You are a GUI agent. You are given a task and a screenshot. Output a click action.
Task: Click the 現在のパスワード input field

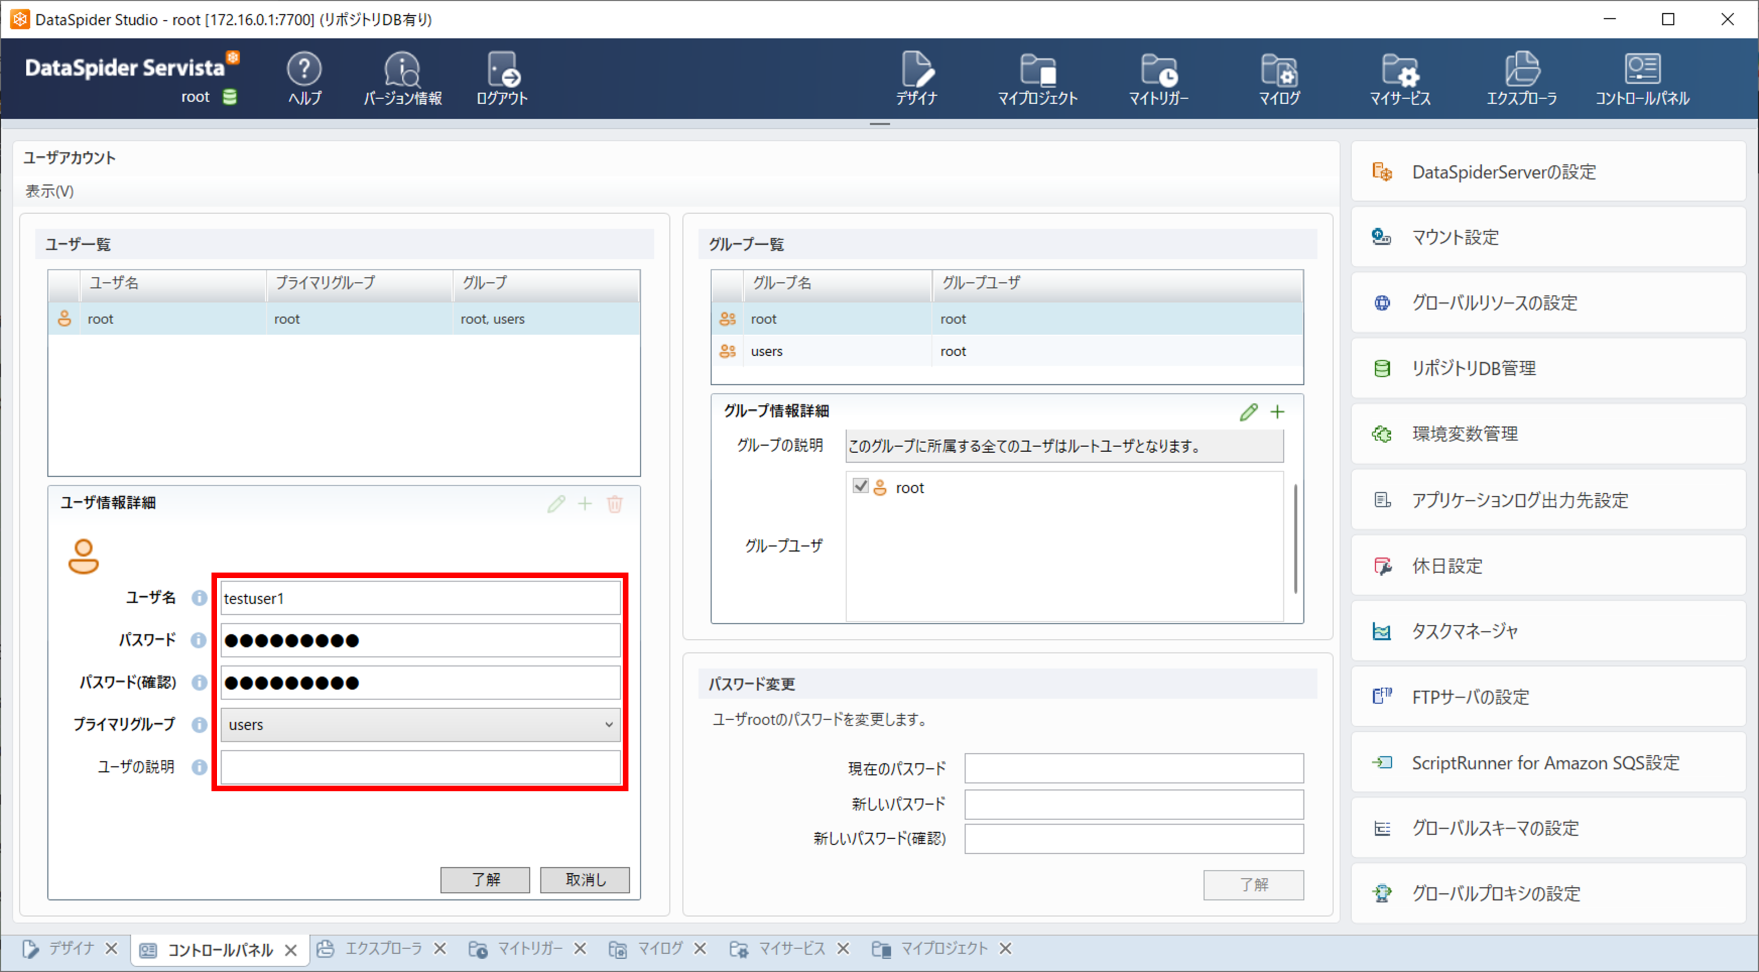pyautogui.click(x=1134, y=768)
